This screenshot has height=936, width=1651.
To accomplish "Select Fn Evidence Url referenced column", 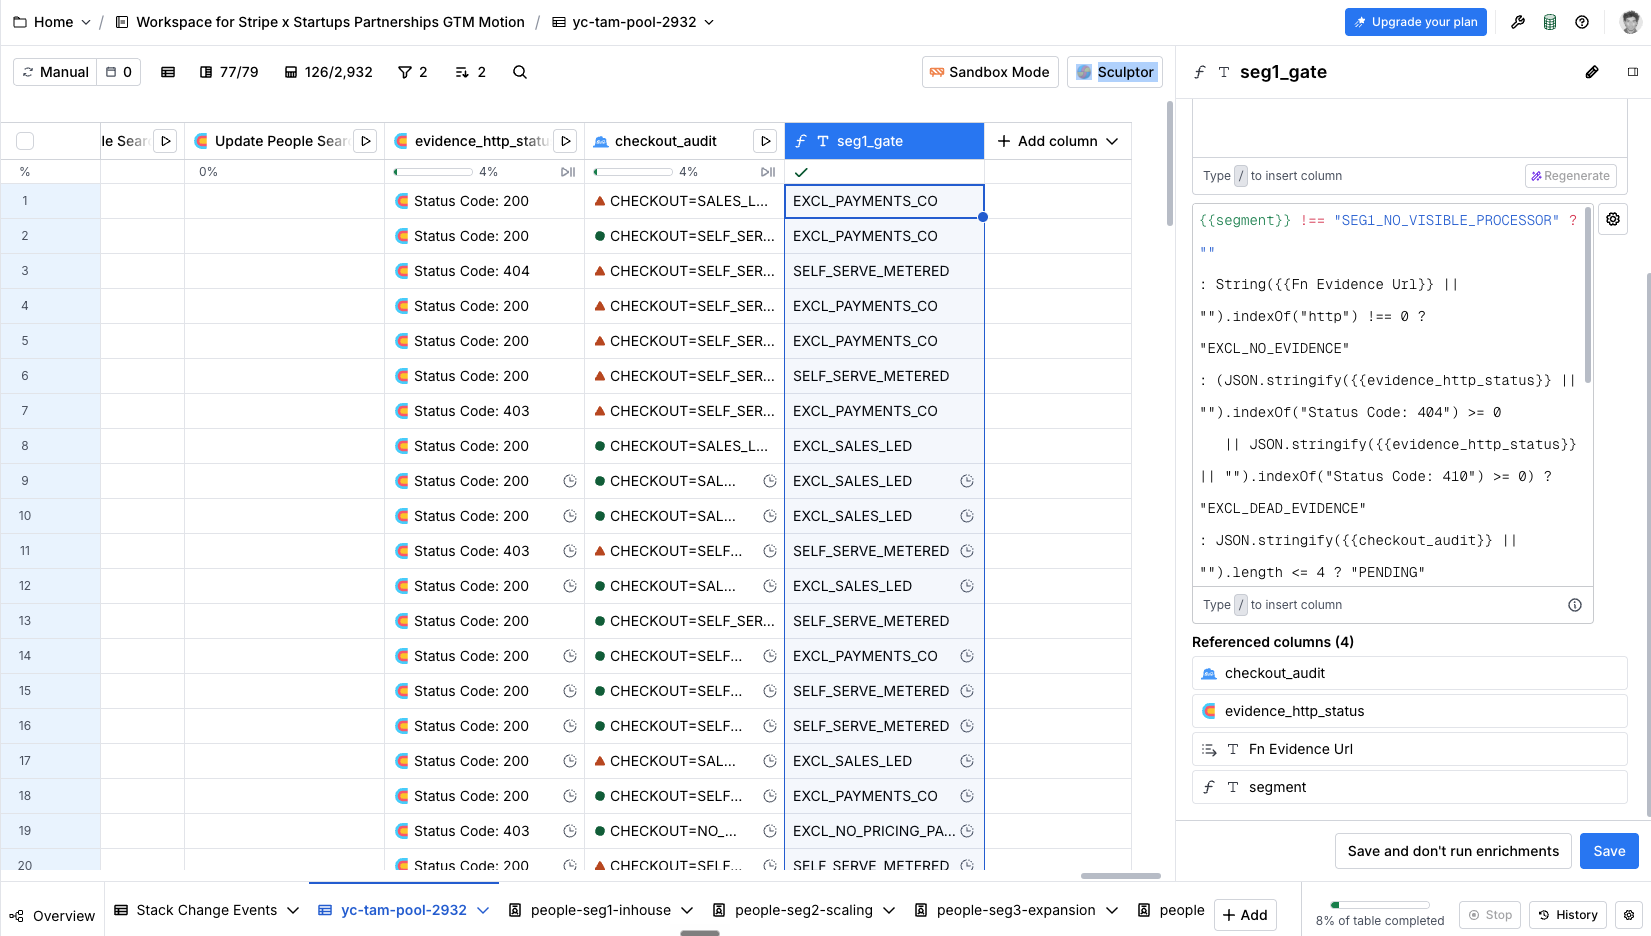I will (1409, 749).
